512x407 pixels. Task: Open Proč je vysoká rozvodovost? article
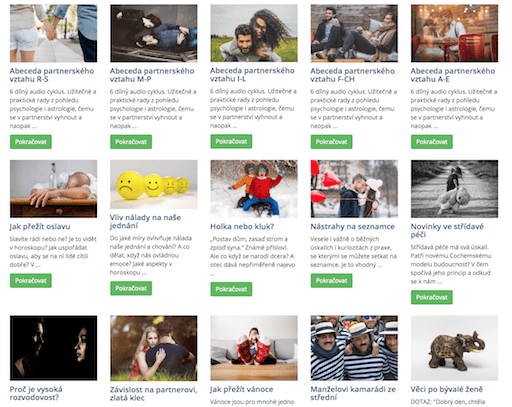point(36,393)
